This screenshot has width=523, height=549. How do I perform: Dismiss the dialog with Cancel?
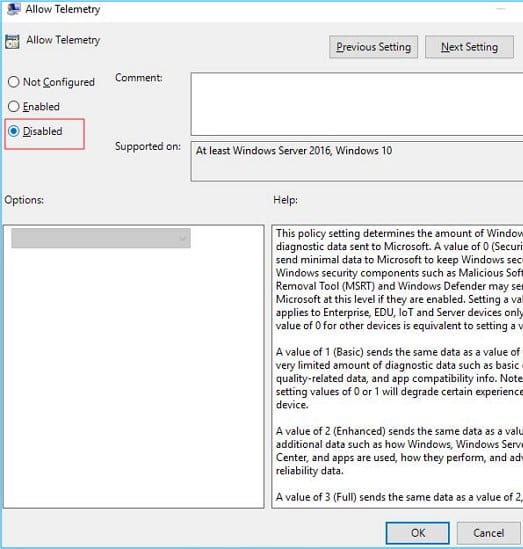coord(489,533)
